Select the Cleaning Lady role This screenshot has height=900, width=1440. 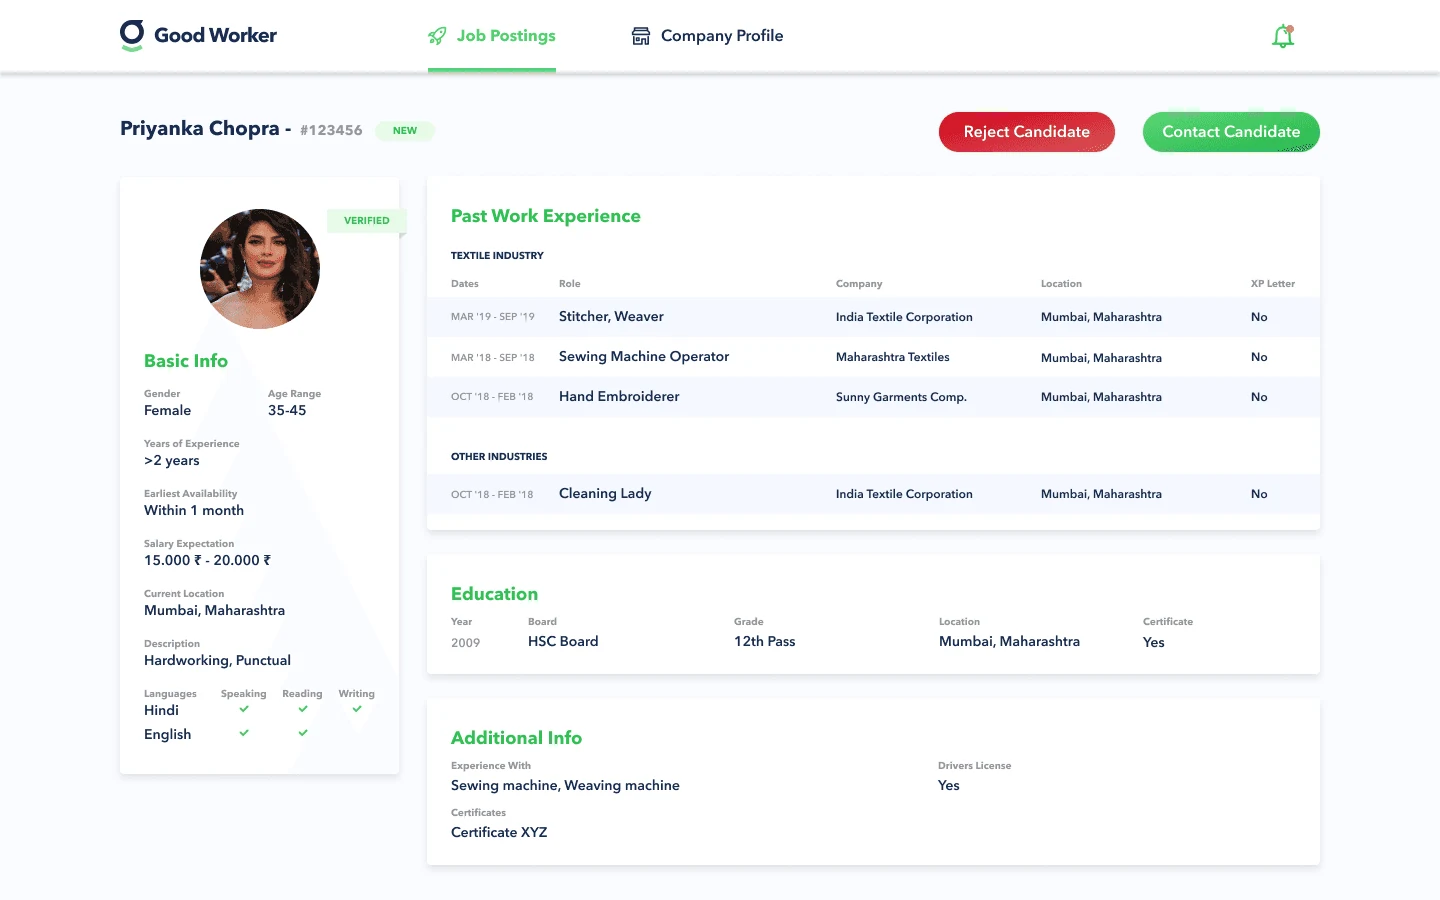(605, 494)
